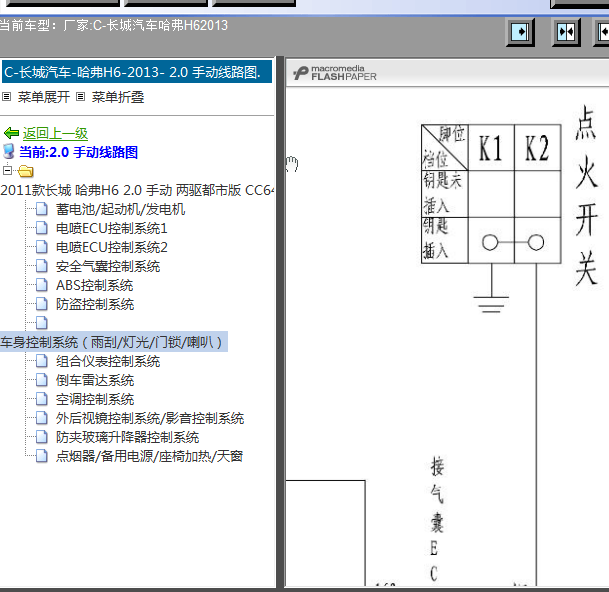Click page icon beside 电喷ECU控制系统1
The height and width of the screenshot is (592, 609).
coord(42,228)
